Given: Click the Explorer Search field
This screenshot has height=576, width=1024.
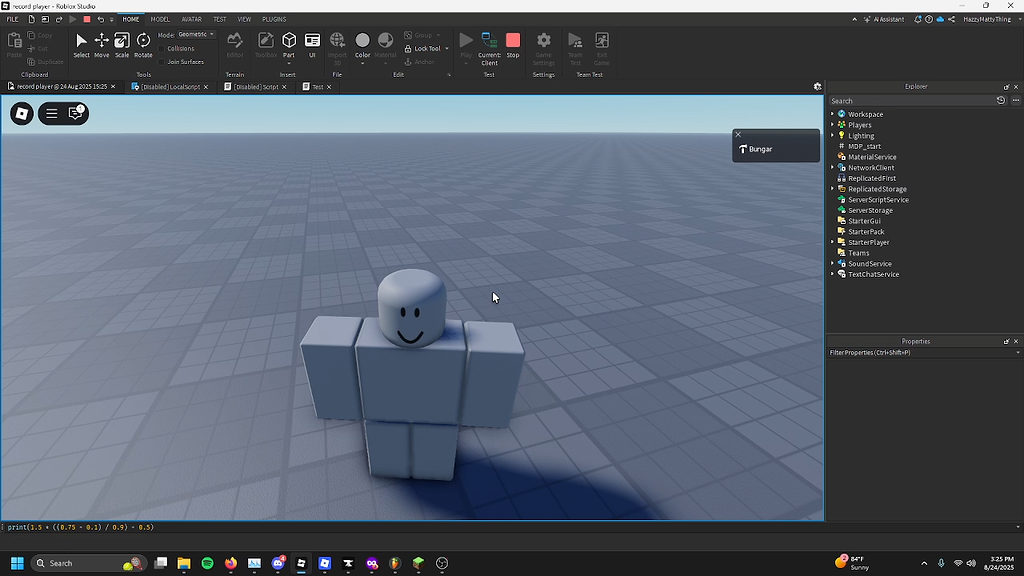Looking at the screenshot, I should pyautogui.click(x=911, y=101).
